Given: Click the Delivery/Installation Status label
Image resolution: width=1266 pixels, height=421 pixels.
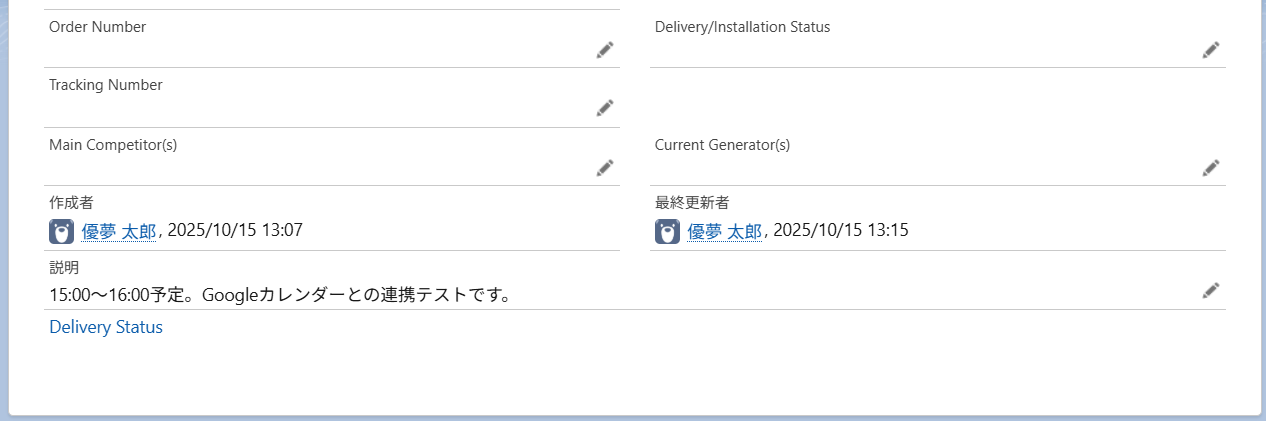Looking at the screenshot, I should click(x=742, y=27).
